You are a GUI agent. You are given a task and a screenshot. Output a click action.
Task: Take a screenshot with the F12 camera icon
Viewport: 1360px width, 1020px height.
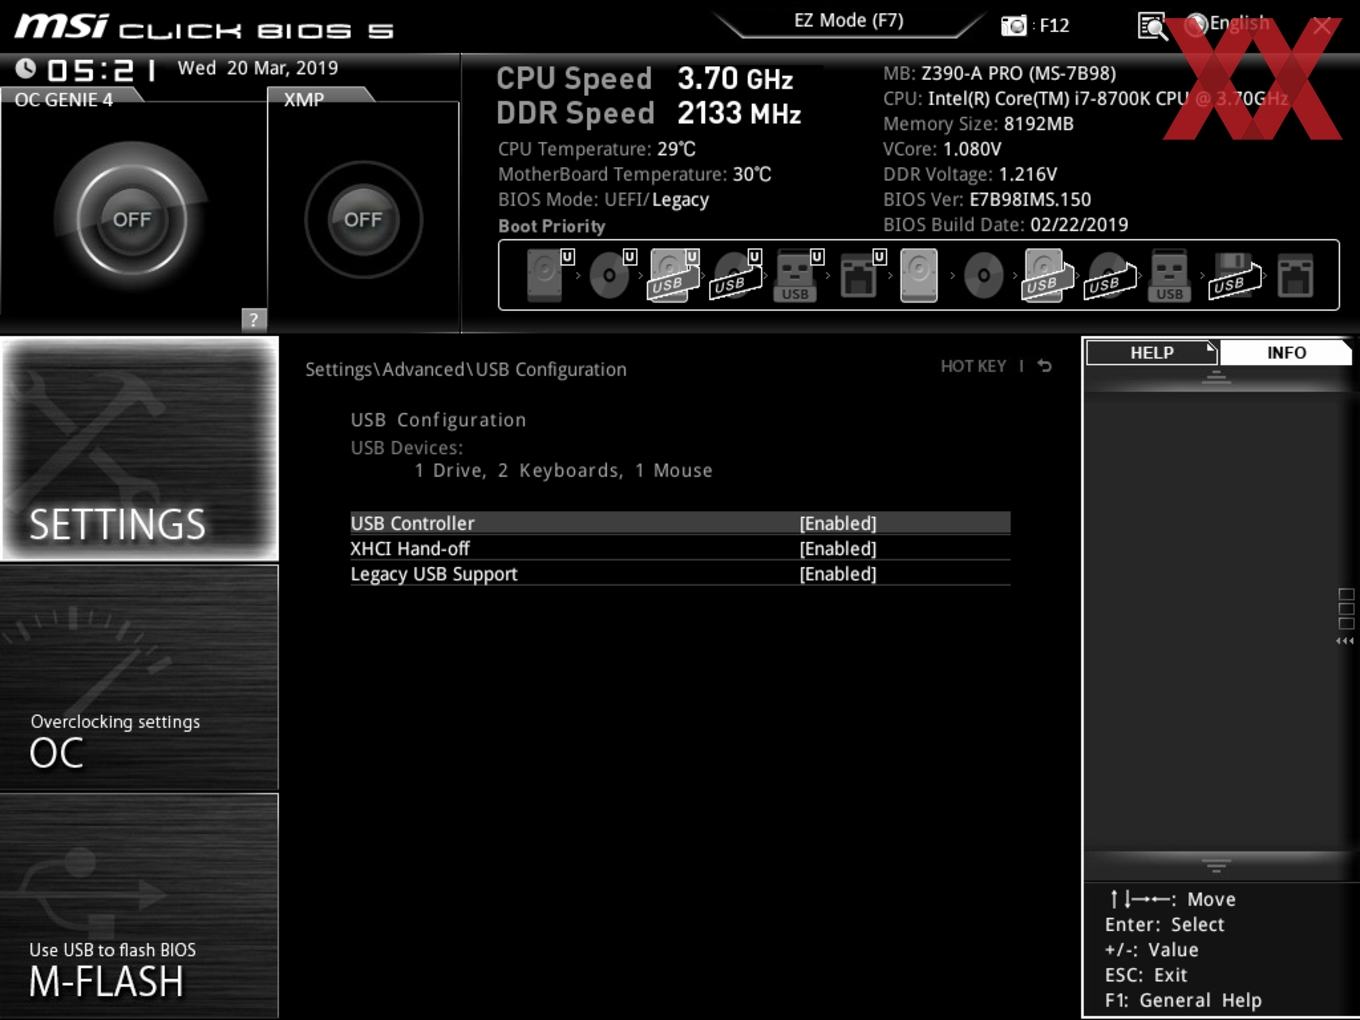[x=1014, y=25]
